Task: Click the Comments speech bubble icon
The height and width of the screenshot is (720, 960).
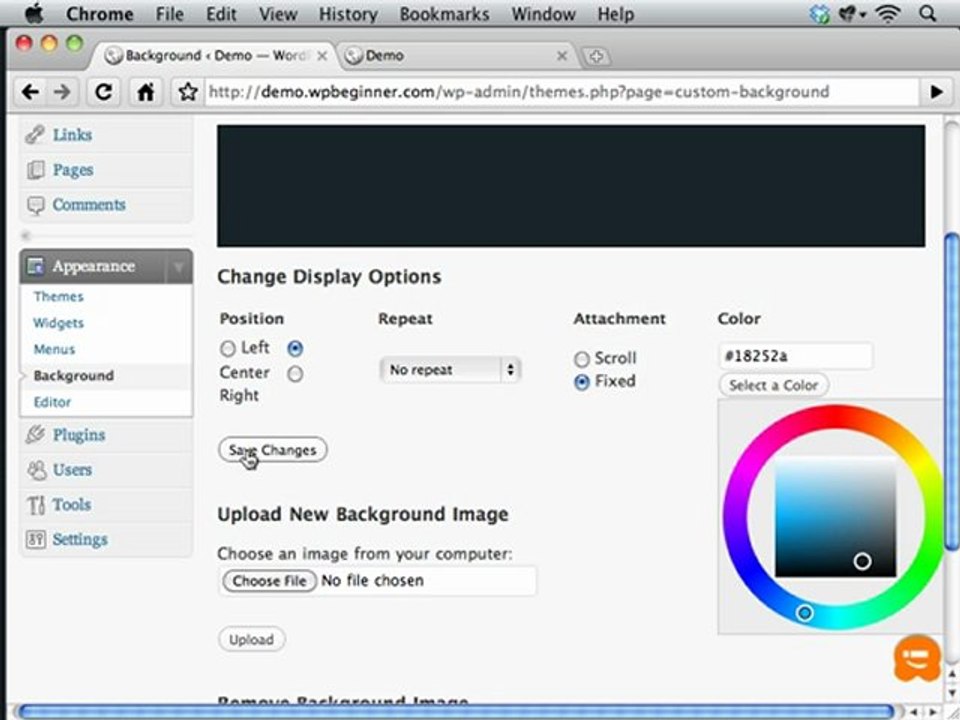Action: click(x=36, y=205)
